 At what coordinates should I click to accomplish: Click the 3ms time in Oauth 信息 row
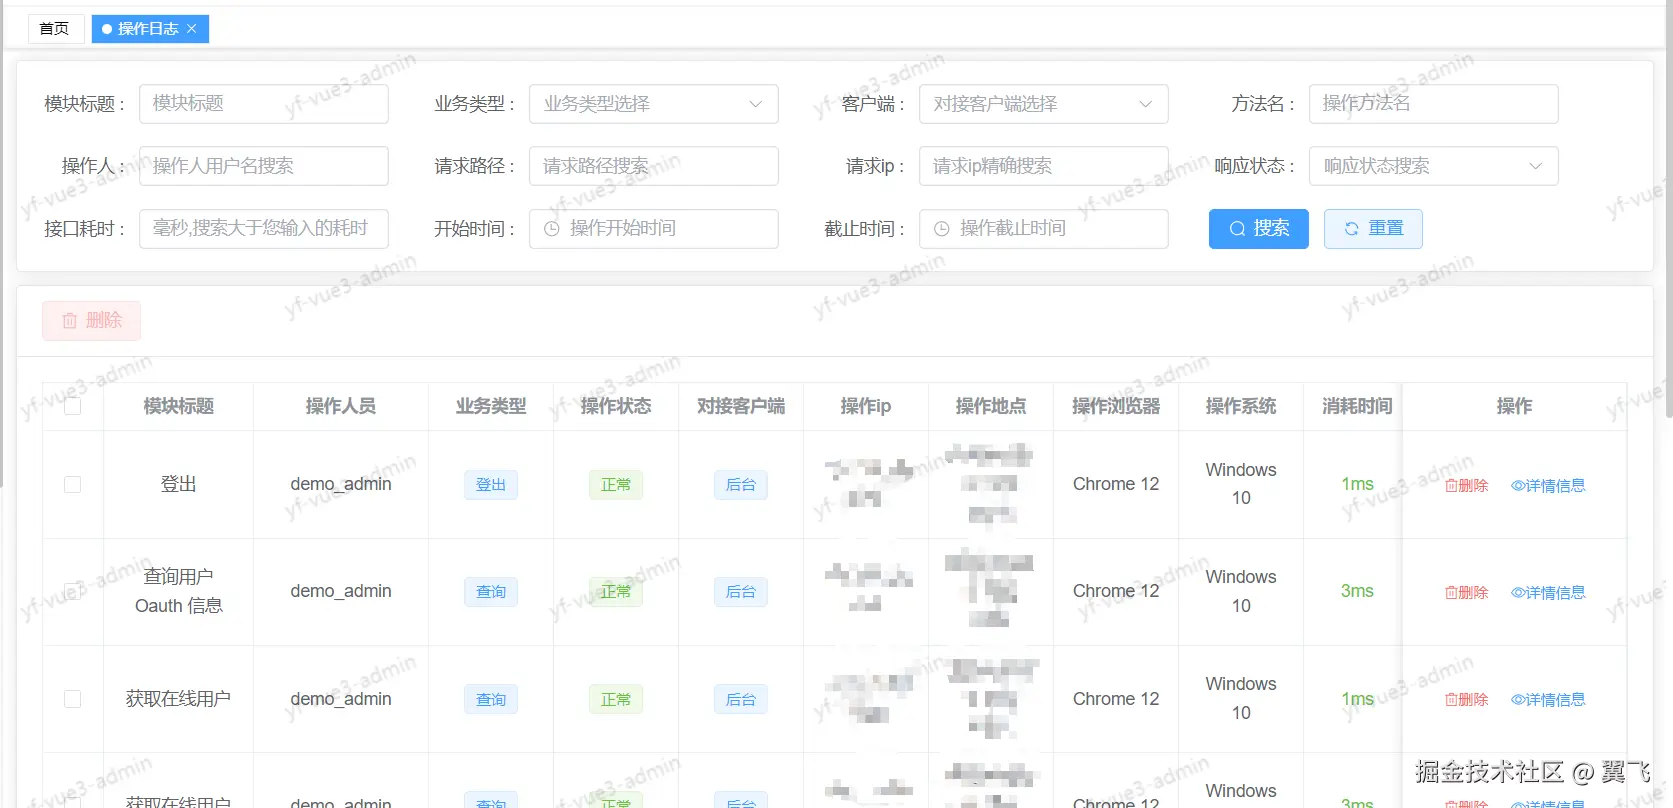coord(1357,591)
